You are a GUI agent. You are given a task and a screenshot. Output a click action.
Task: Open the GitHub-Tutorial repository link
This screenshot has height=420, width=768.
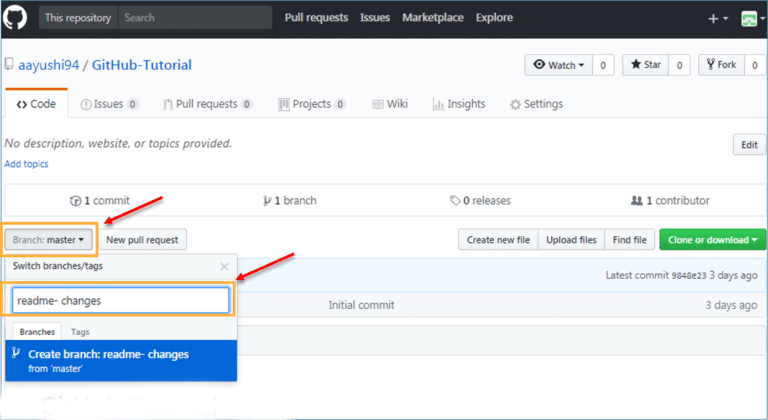tap(142, 65)
